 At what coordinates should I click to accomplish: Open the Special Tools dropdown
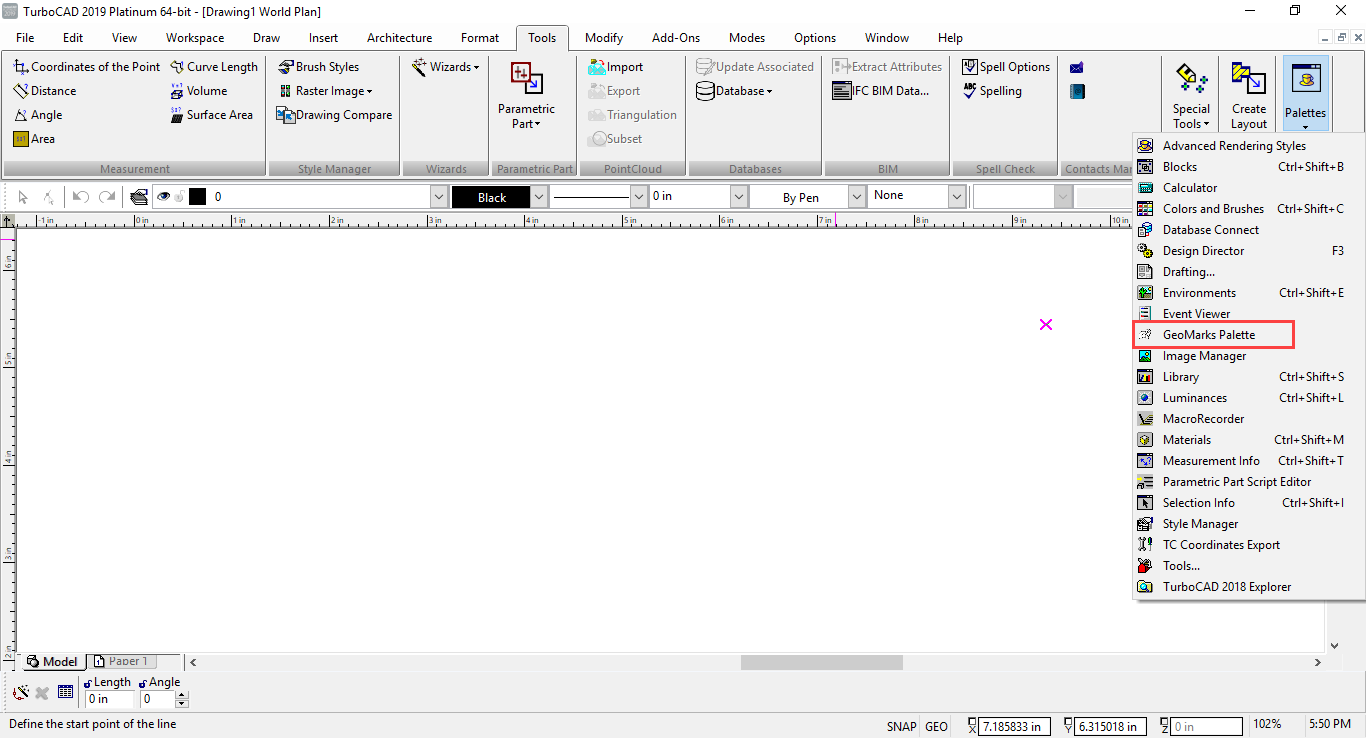click(x=1191, y=97)
